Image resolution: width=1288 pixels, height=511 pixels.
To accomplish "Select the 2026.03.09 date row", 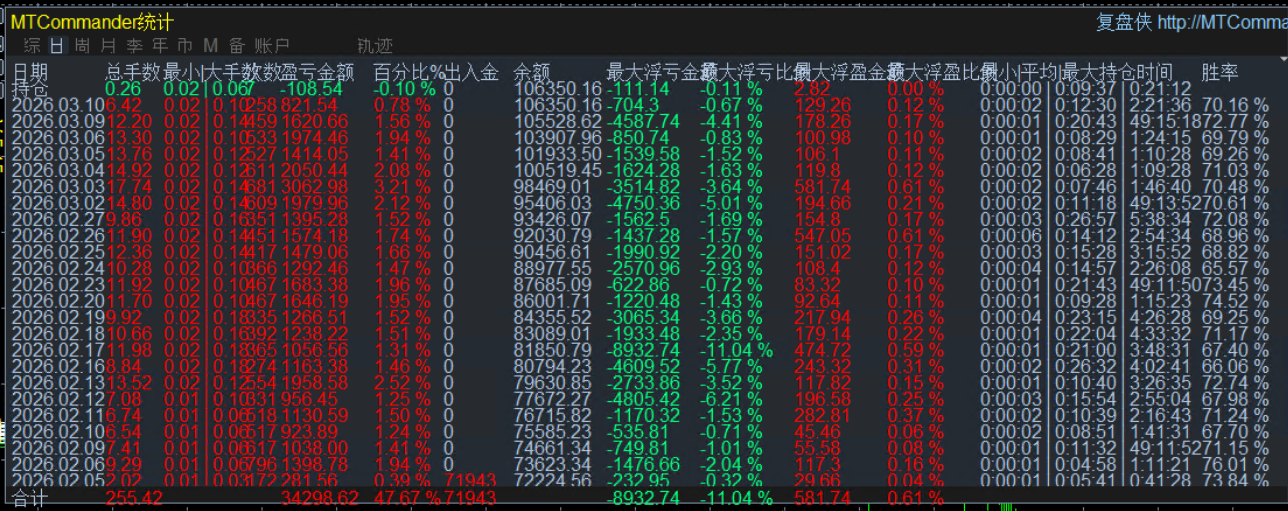I will point(58,121).
